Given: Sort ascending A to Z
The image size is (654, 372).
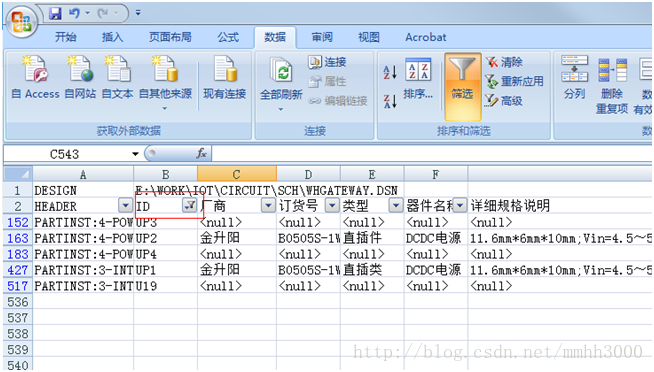Looking at the screenshot, I should (x=390, y=72).
